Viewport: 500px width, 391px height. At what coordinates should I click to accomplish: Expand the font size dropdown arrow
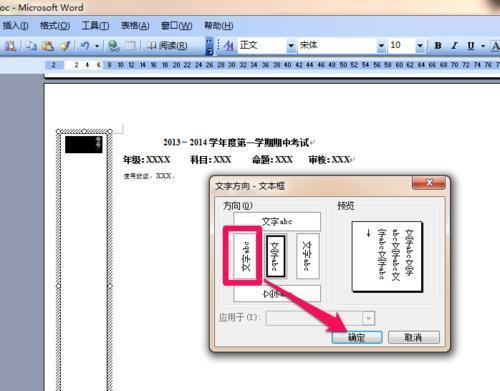pos(420,45)
